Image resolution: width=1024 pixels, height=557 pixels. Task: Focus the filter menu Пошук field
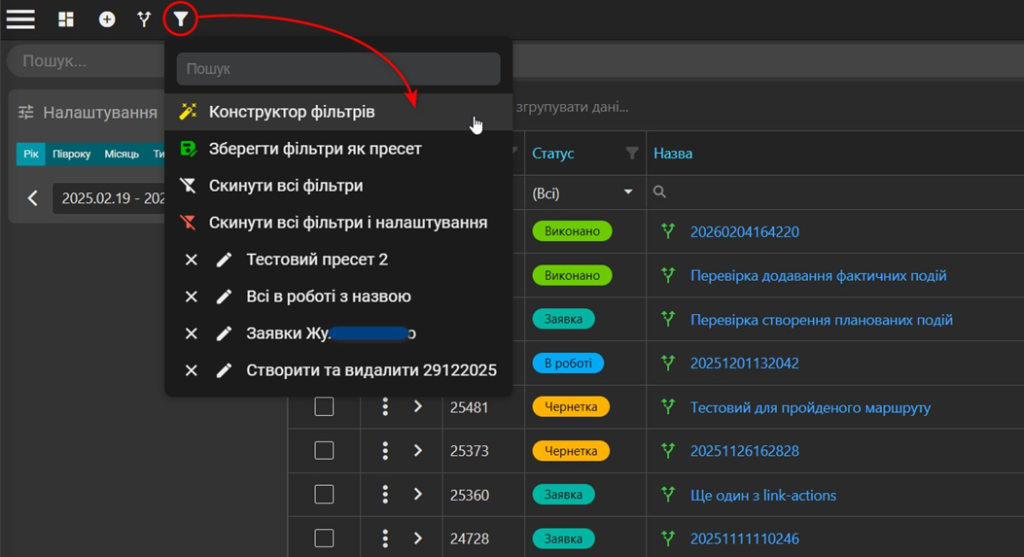tap(338, 69)
